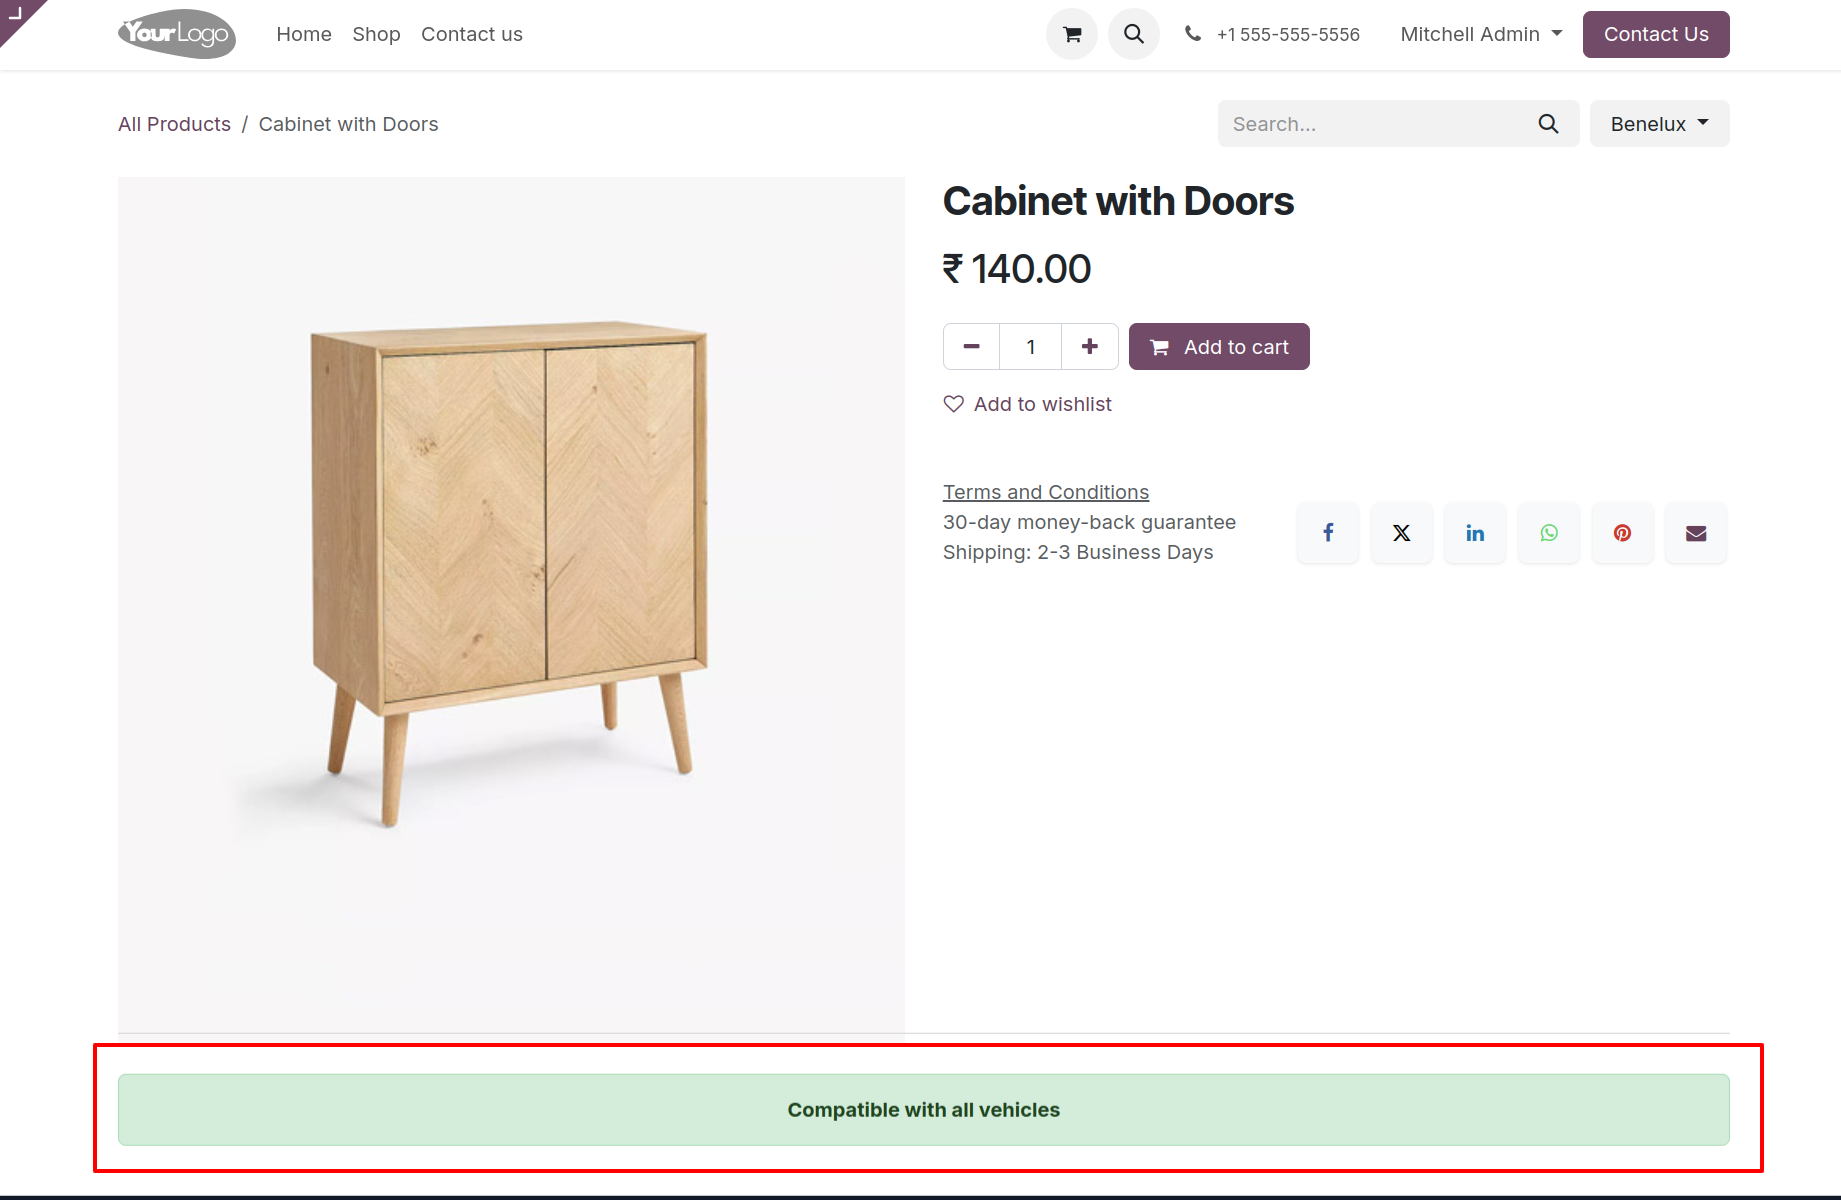
Task: Share product by email icon
Action: click(x=1696, y=533)
